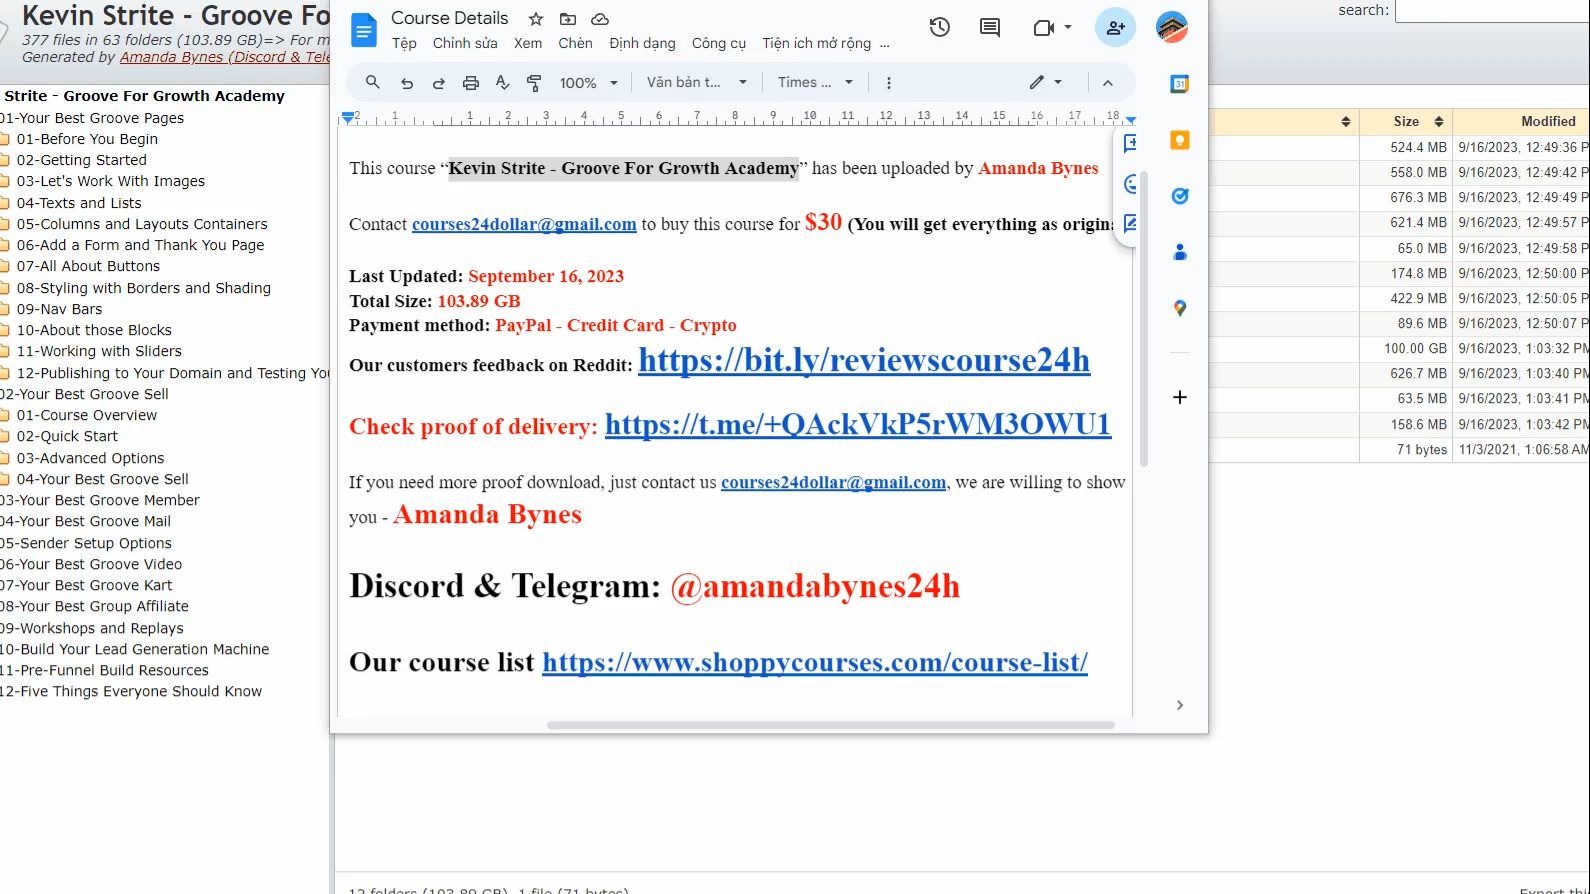Select 02-Getting Started folder
Screen dimensions: 1590x894
(81, 160)
